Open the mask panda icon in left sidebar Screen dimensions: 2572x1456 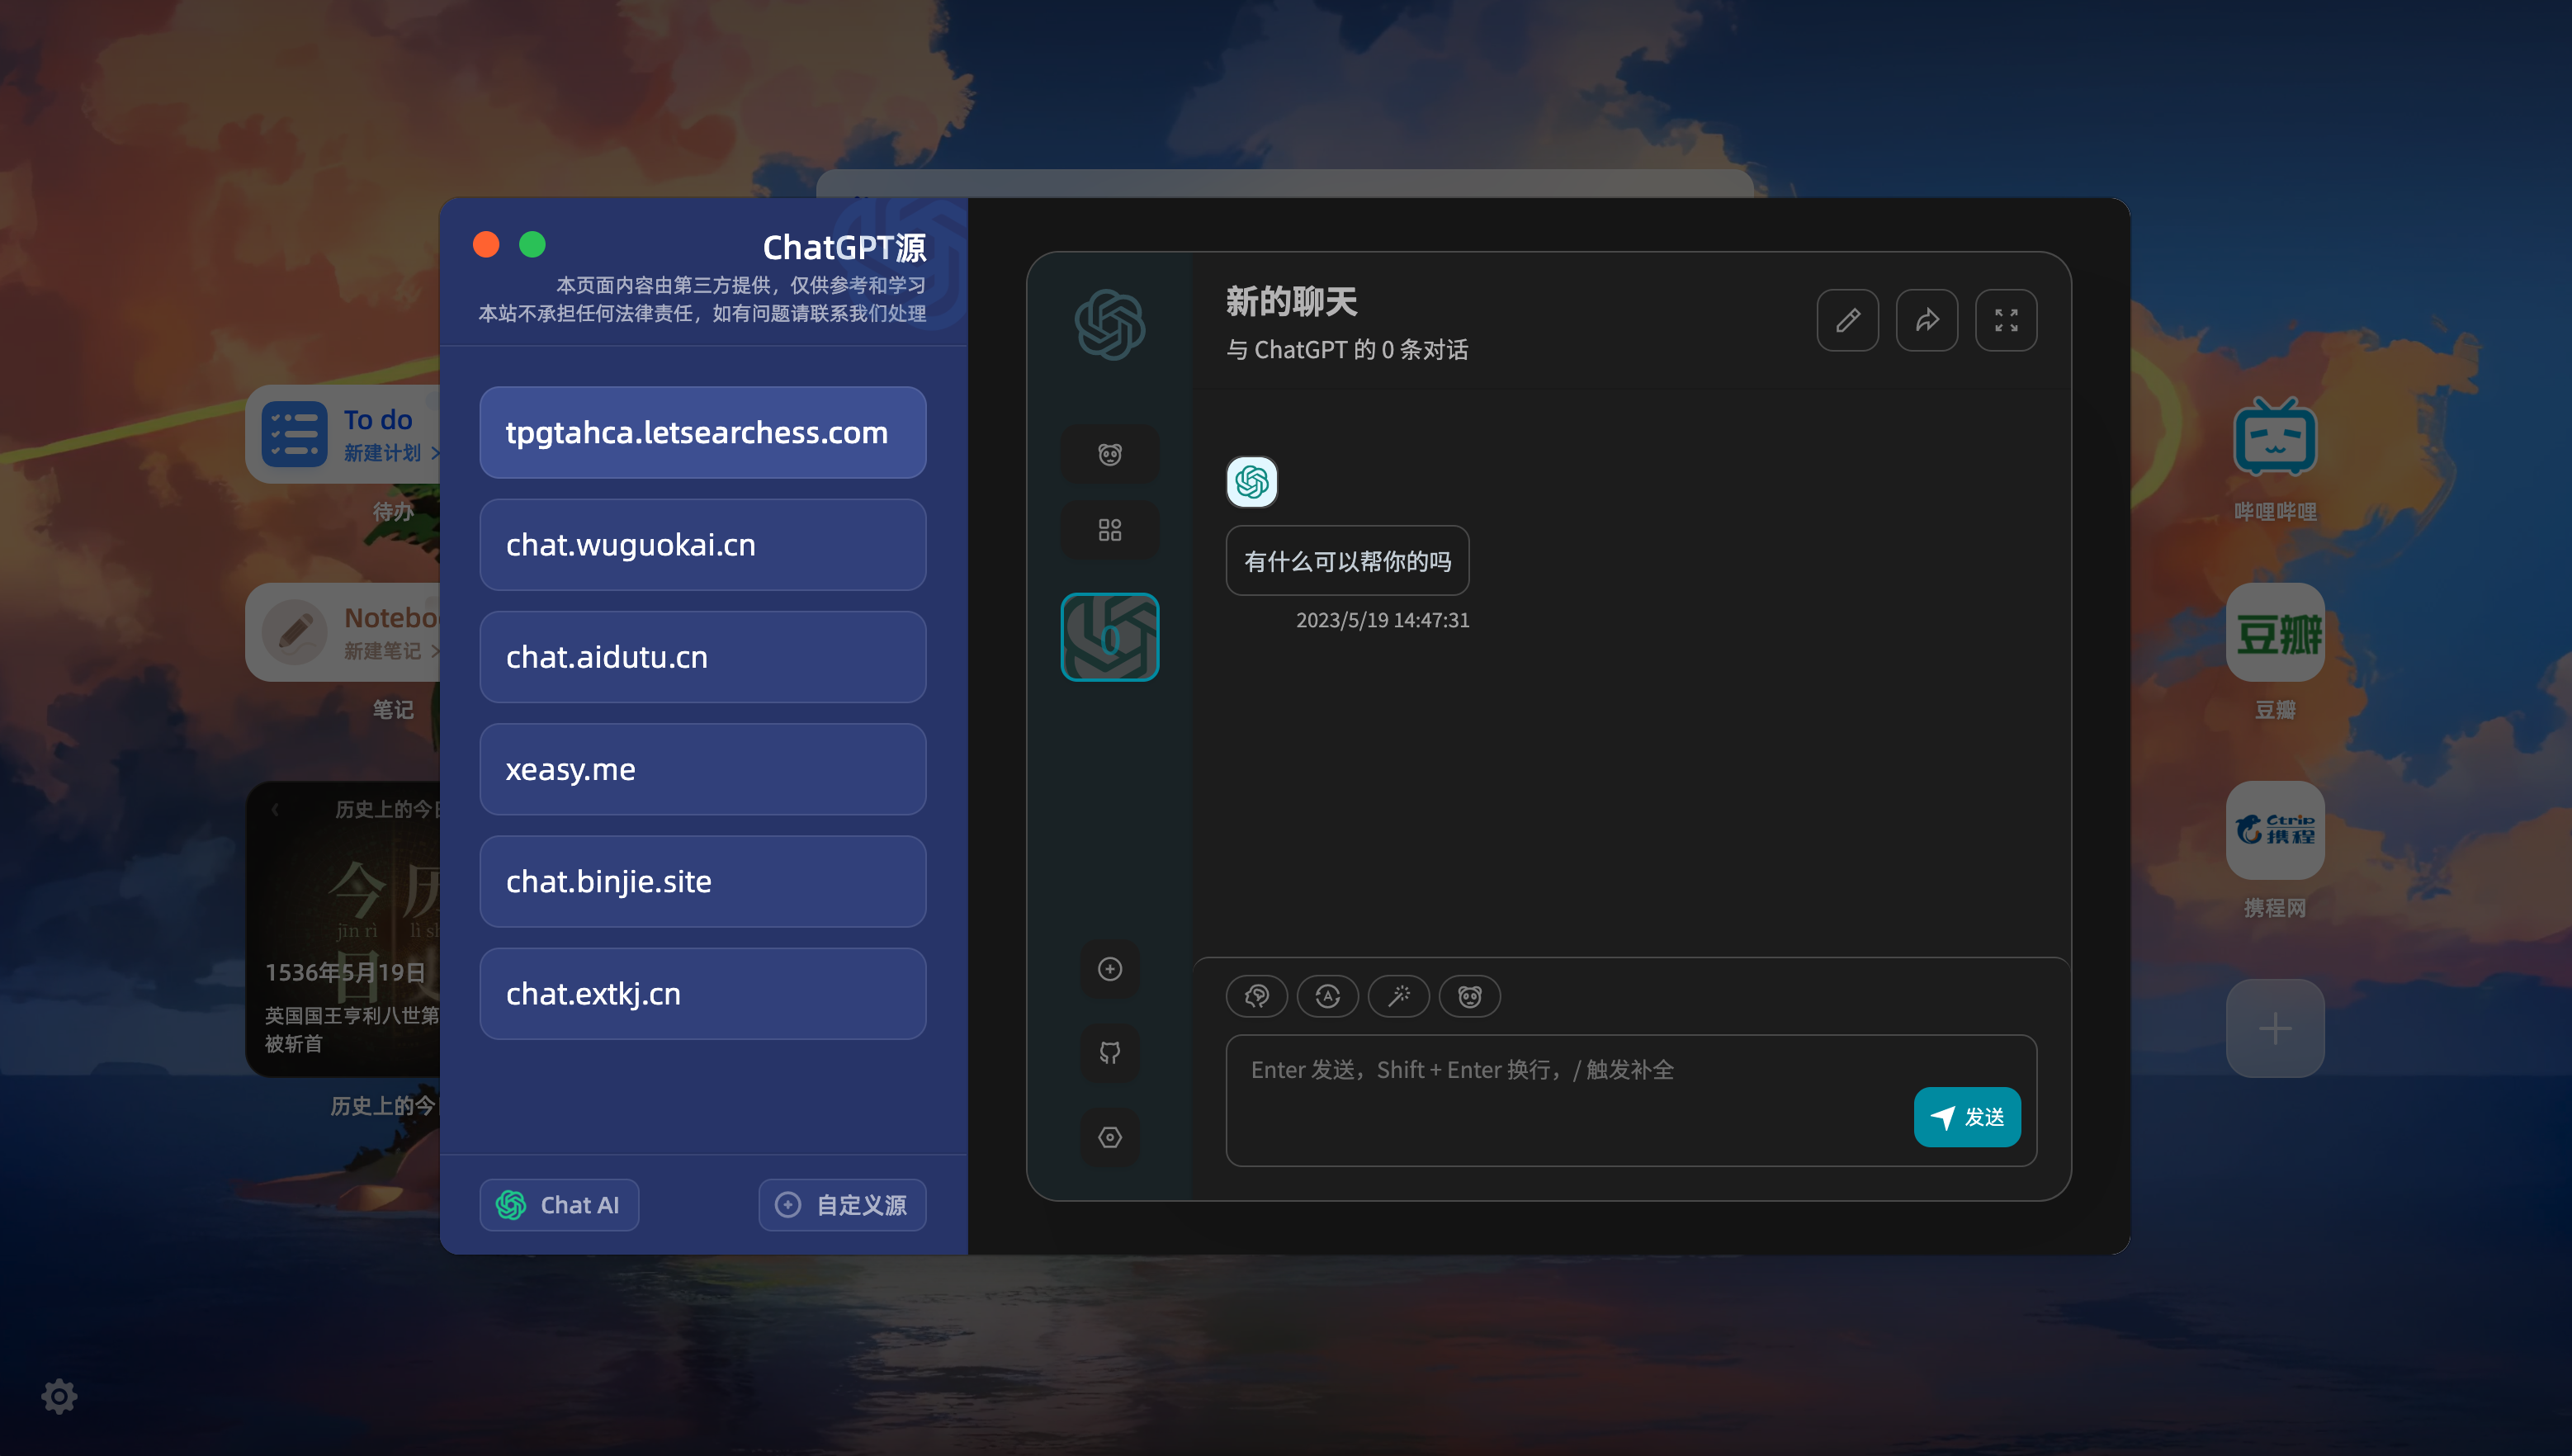(x=1109, y=455)
